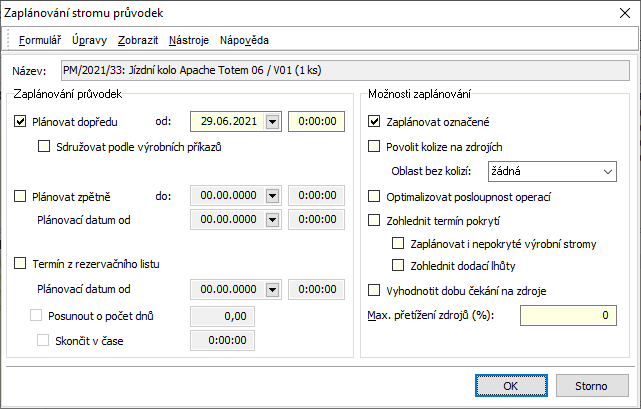Screen dimensions: 641x409
Task: Open the Zobrazit menu
Action: pyautogui.click(x=136, y=40)
